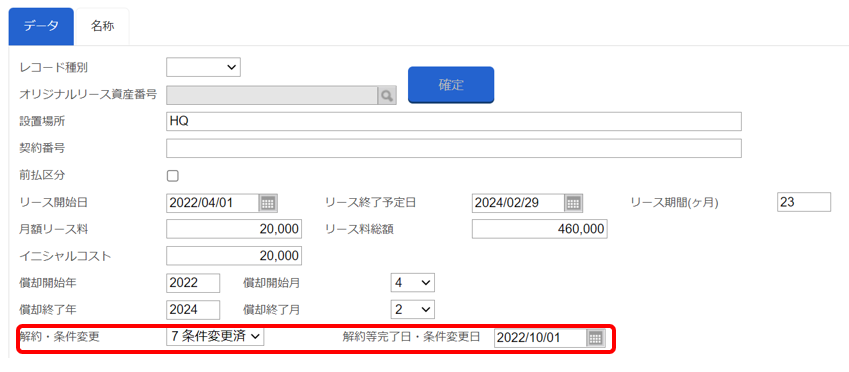Image resolution: width=849 pixels, height=372 pixels.
Task: Switch to the 名称 tab
Action: pyautogui.click(x=102, y=27)
